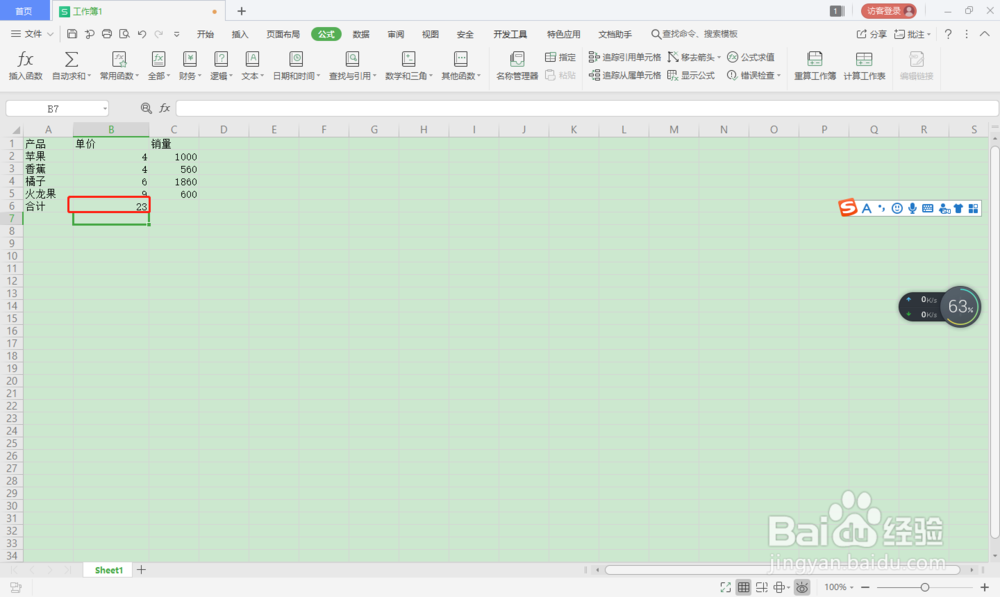The image size is (1000, 597).
Task: Toggle the eye protection mode icon
Action: coord(802,587)
